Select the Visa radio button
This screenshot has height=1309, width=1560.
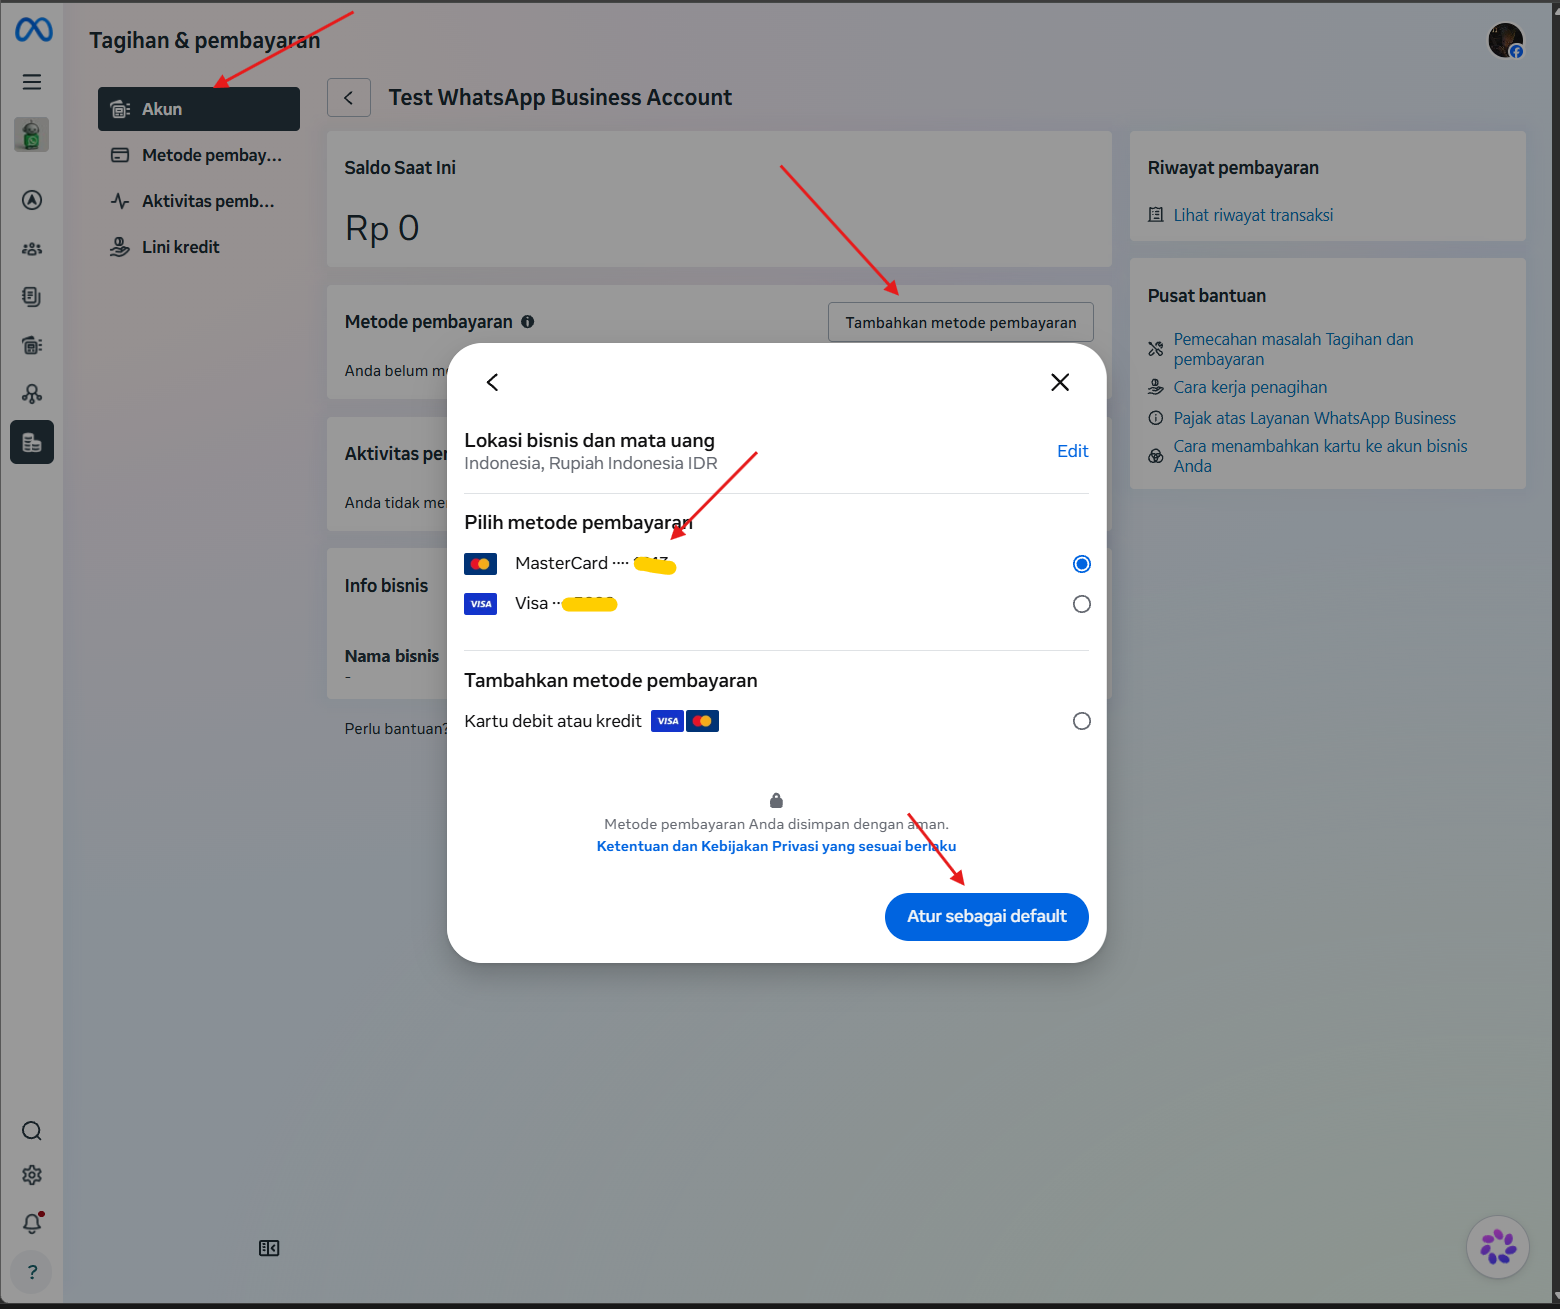point(1081,604)
